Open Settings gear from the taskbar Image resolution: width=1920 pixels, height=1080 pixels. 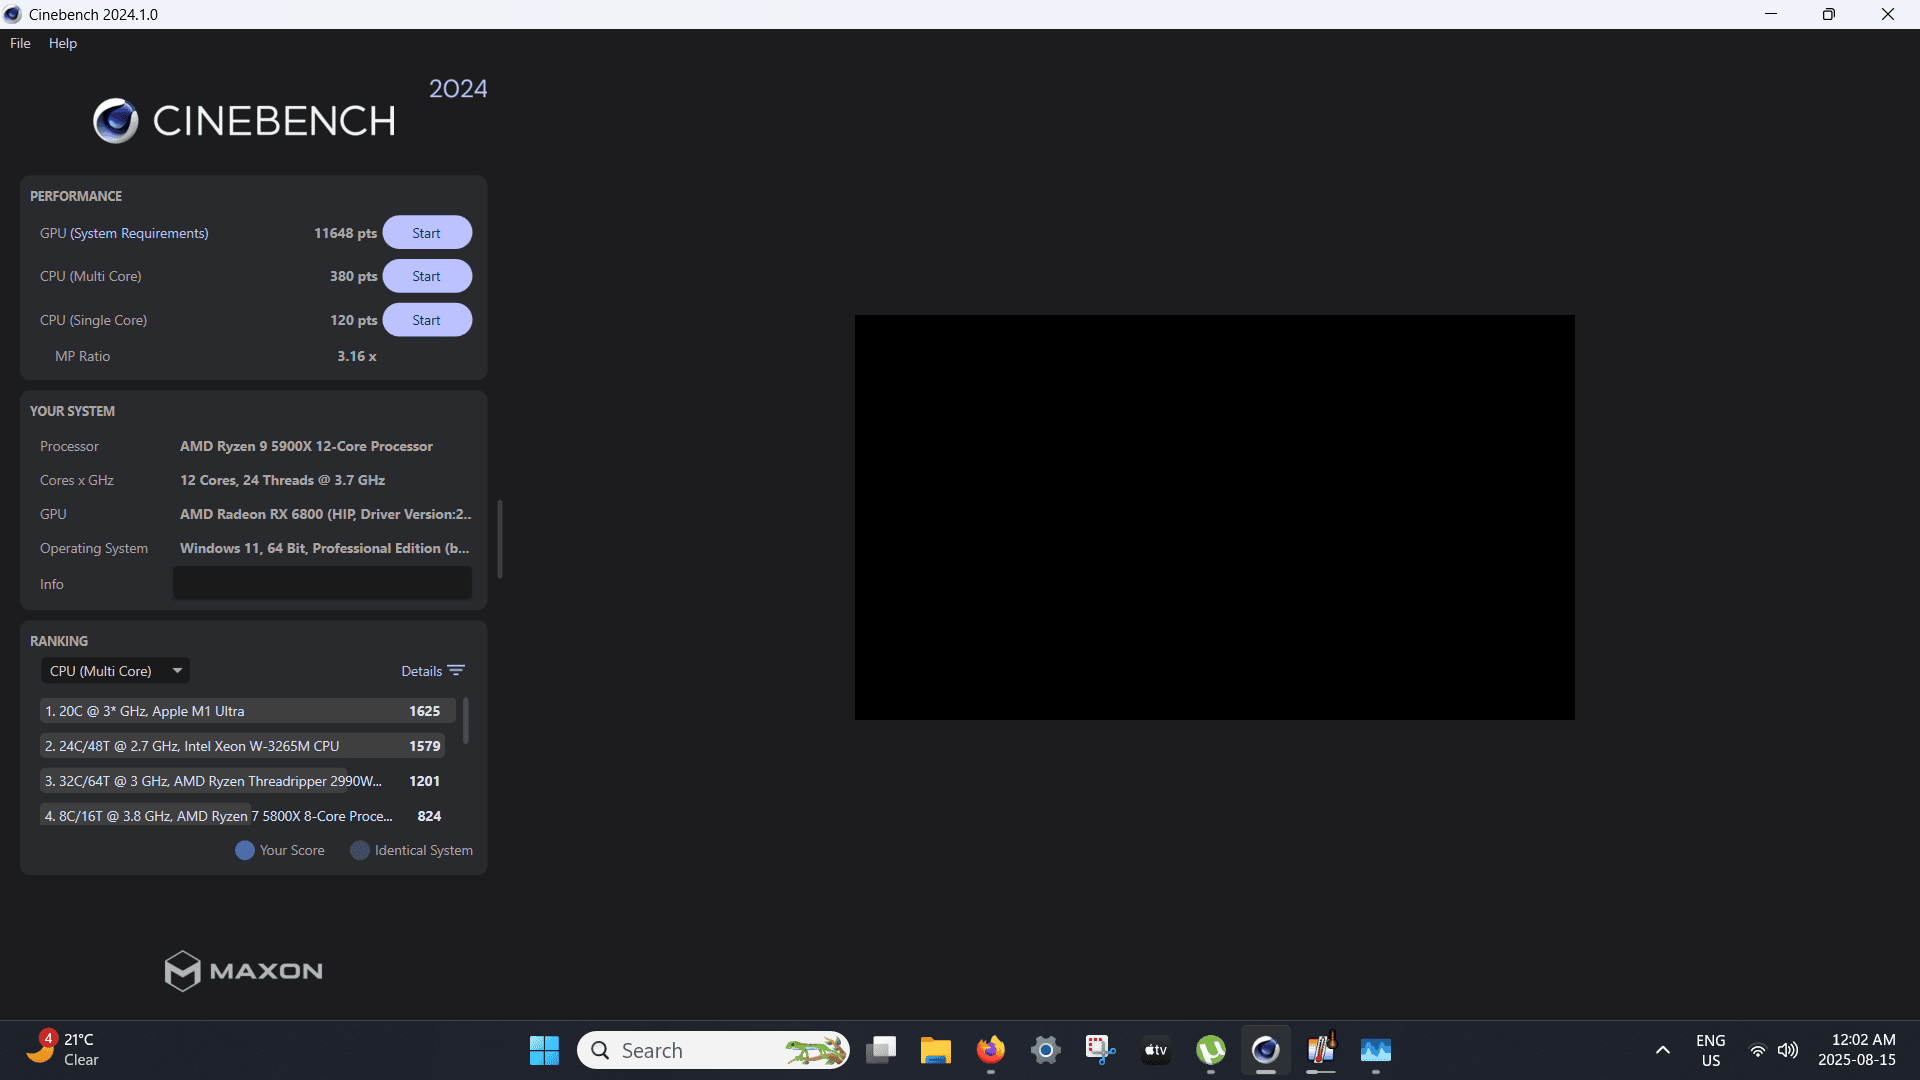(1046, 1050)
